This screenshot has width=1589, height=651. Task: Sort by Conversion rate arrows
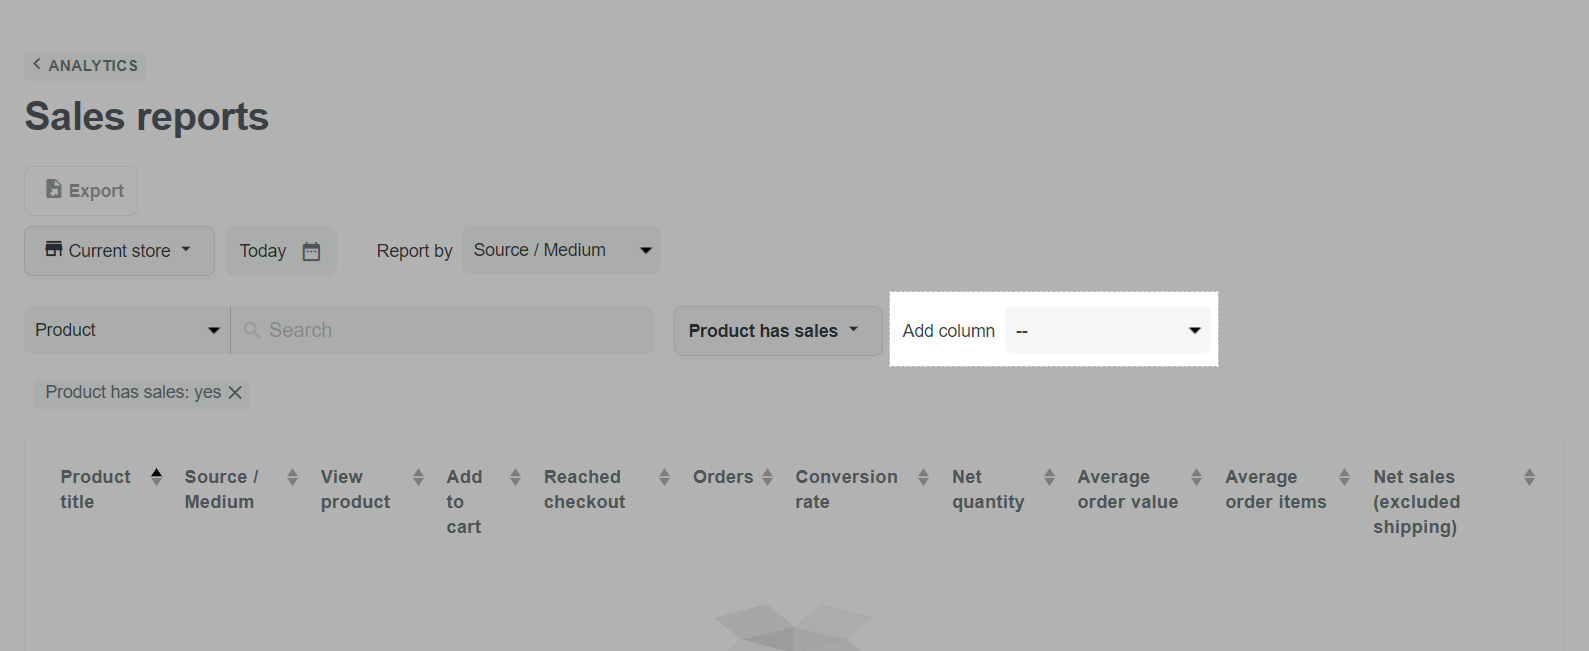point(923,477)
